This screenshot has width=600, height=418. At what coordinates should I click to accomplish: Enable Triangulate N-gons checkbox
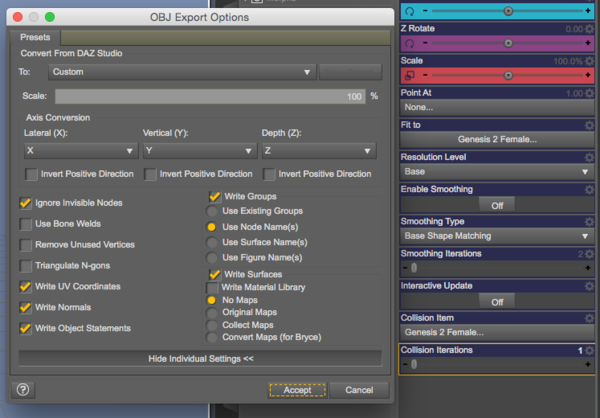pos(26,266)
